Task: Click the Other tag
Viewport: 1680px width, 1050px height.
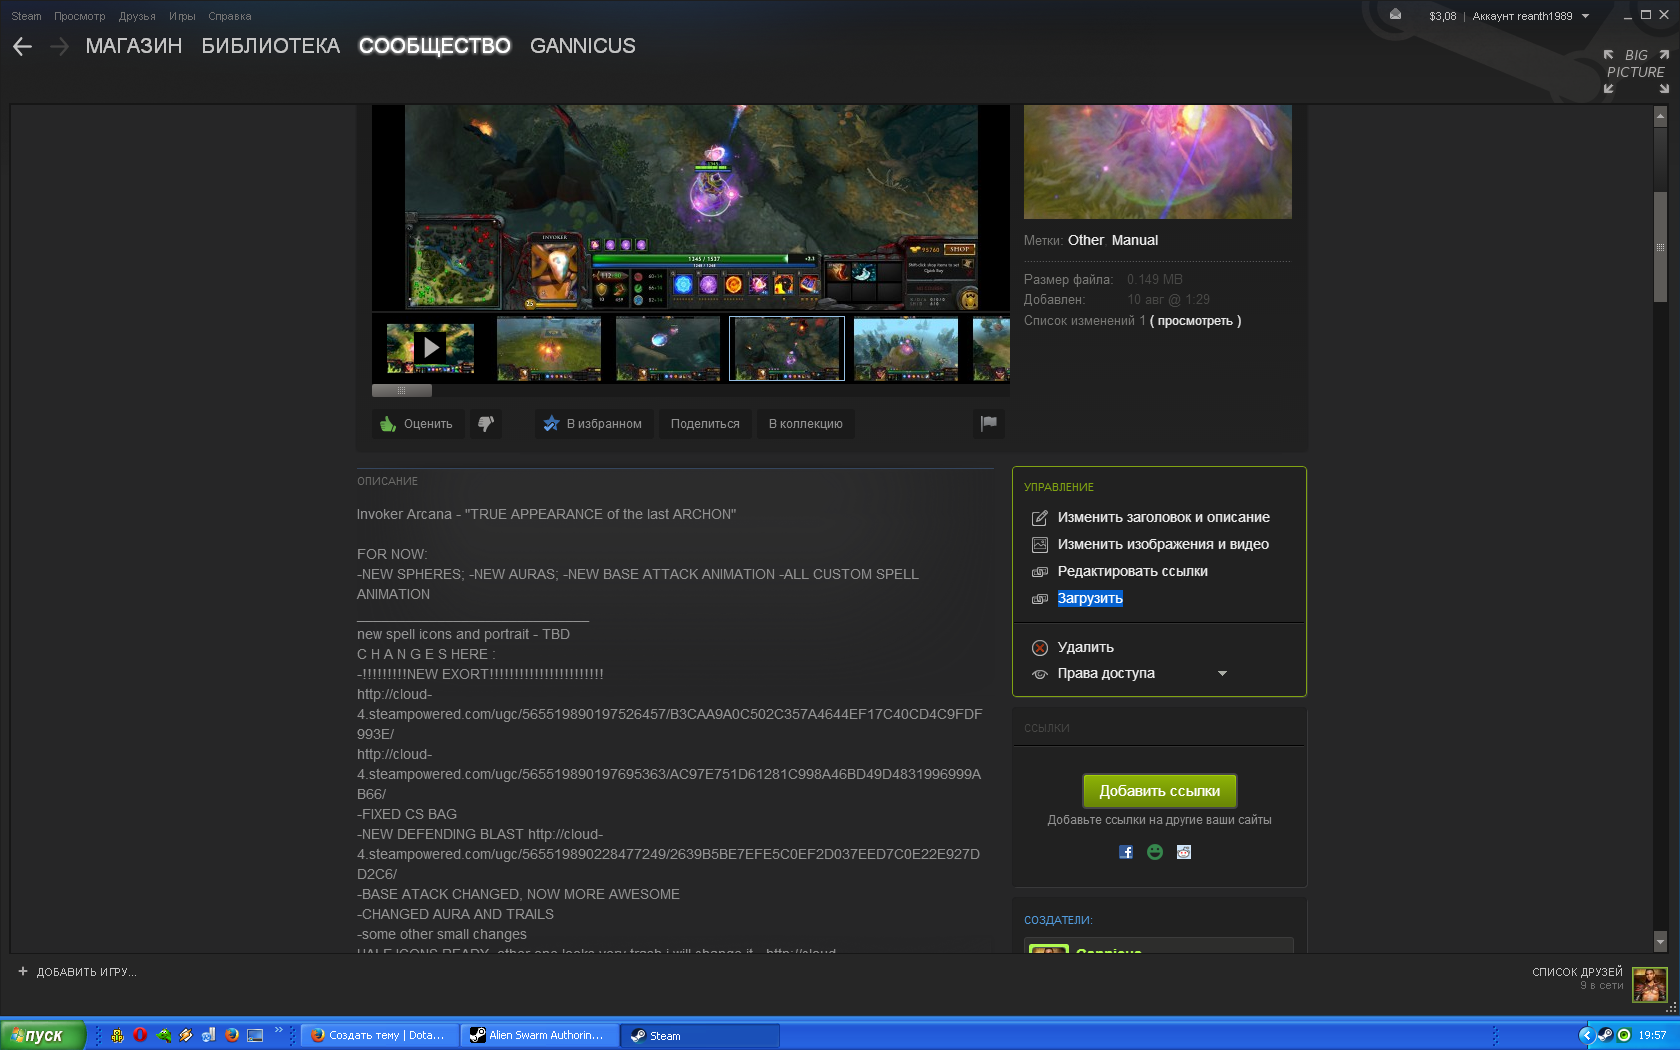Action: click(1086, 240)
